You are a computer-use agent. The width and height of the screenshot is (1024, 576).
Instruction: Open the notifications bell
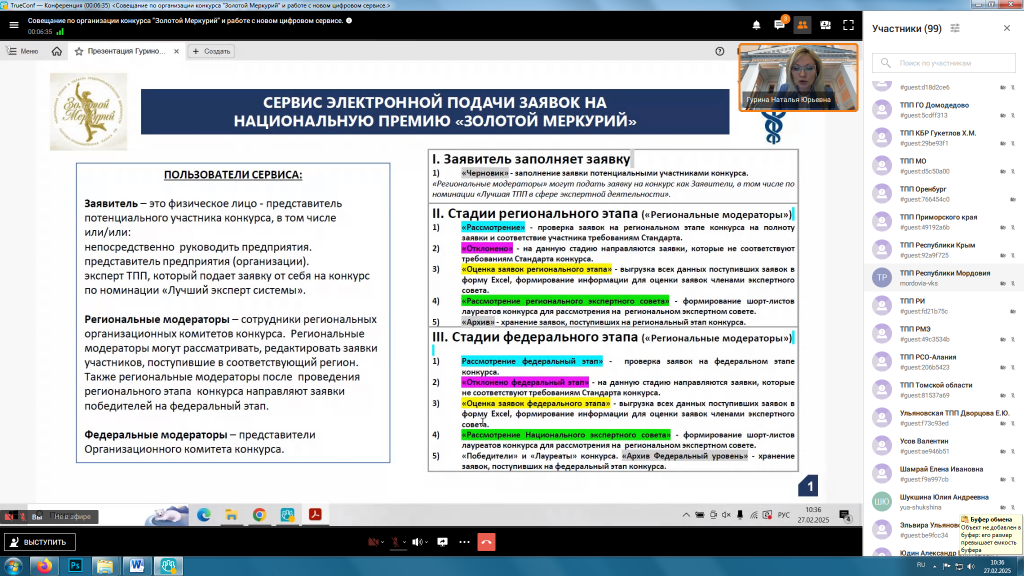[x=756, y=25]
